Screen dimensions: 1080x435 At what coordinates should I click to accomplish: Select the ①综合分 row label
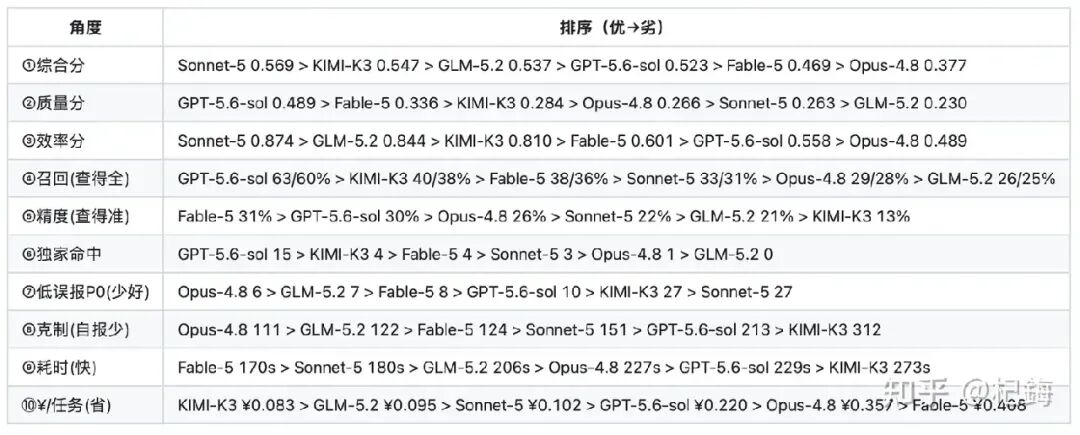[54, 65]
